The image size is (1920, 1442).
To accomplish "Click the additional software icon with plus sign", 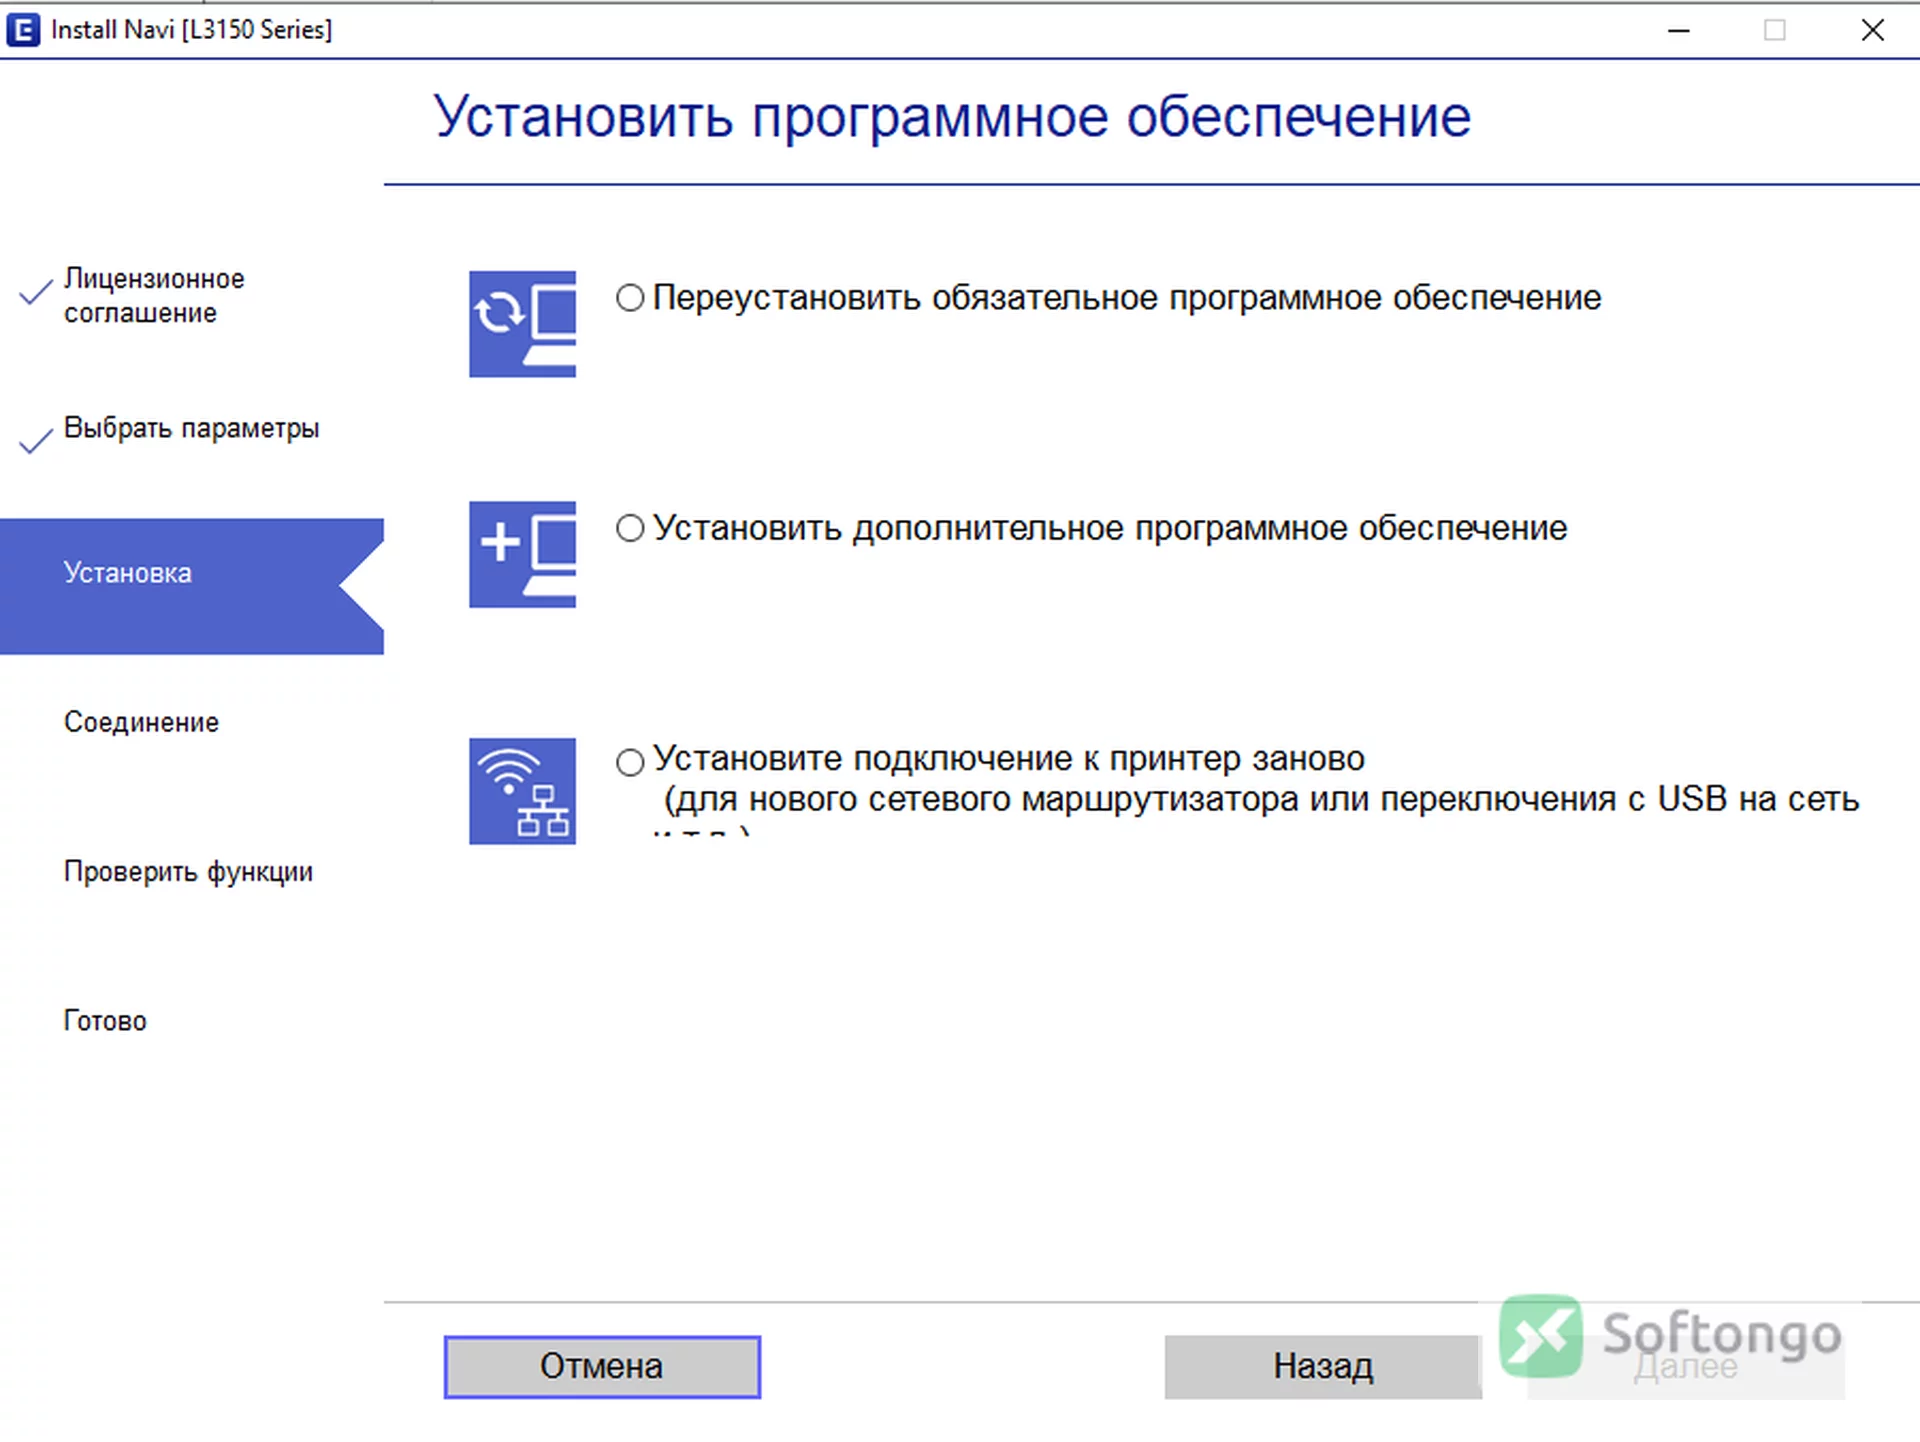I will coord(522,554).
